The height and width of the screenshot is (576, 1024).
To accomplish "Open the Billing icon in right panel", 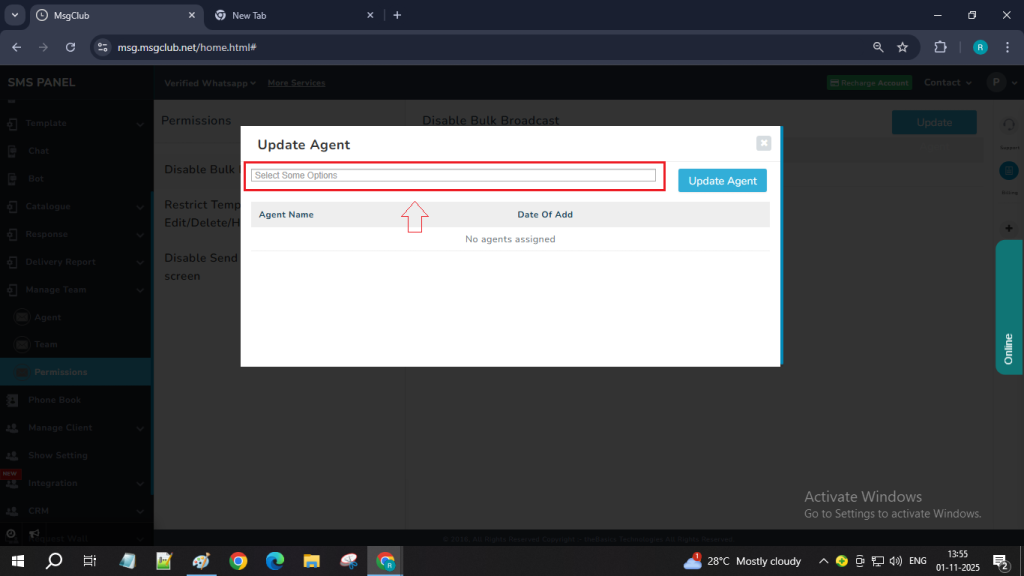I will (x=1008, y=171).
